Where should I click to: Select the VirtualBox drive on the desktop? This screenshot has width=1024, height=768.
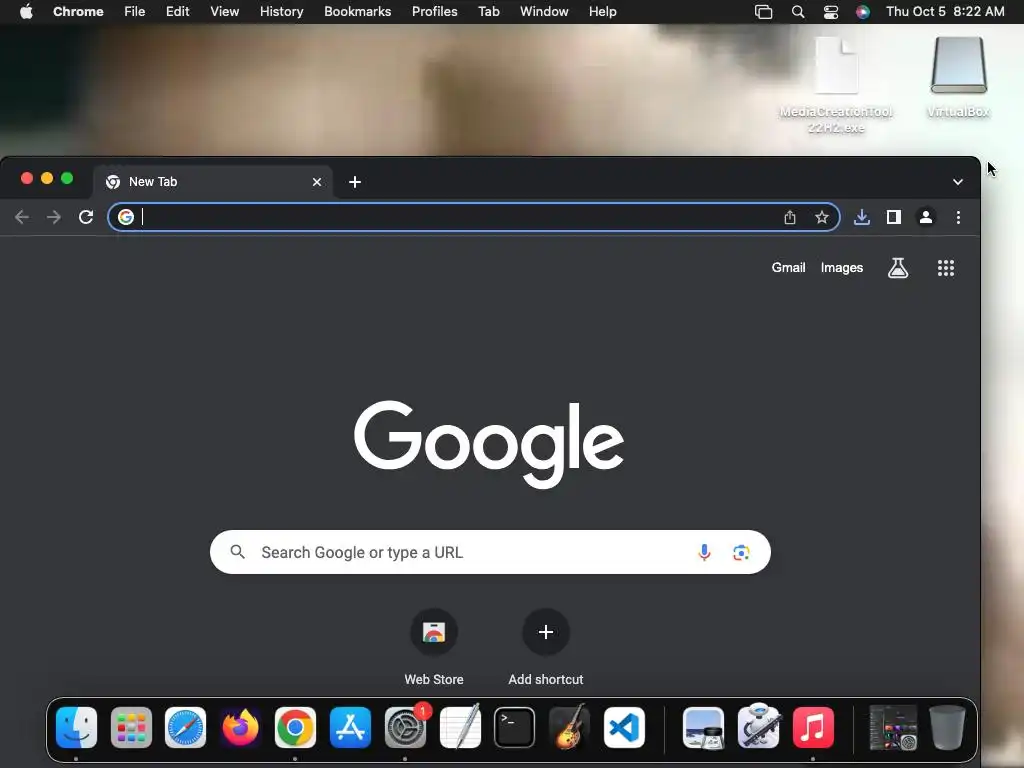pos(958,77)
